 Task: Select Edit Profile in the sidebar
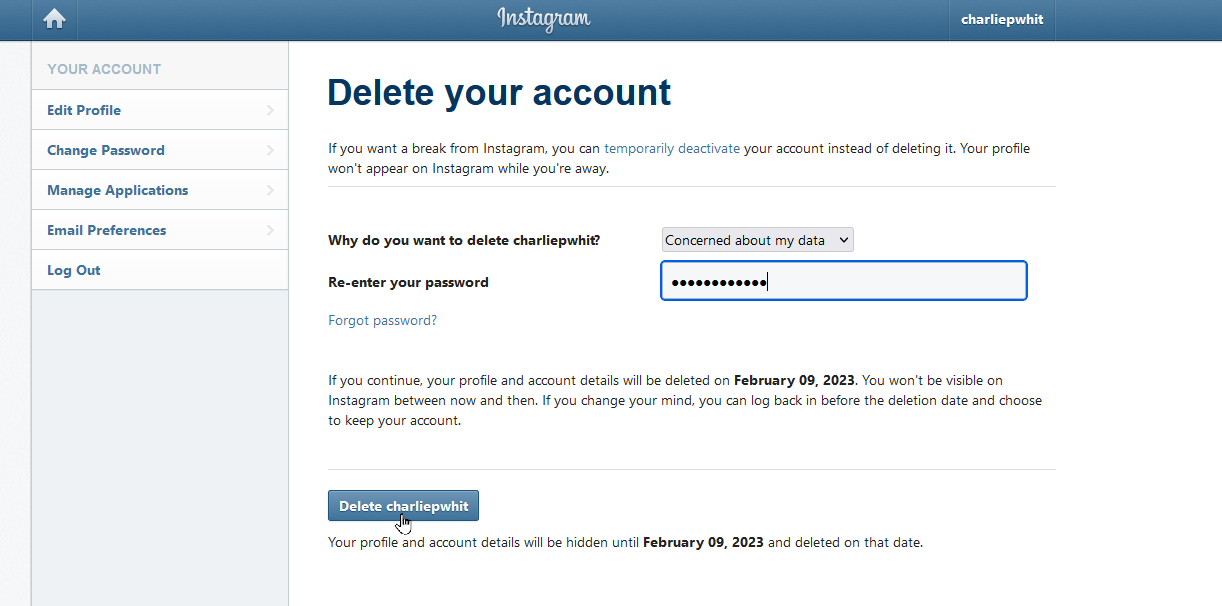[x=84, y=109]
